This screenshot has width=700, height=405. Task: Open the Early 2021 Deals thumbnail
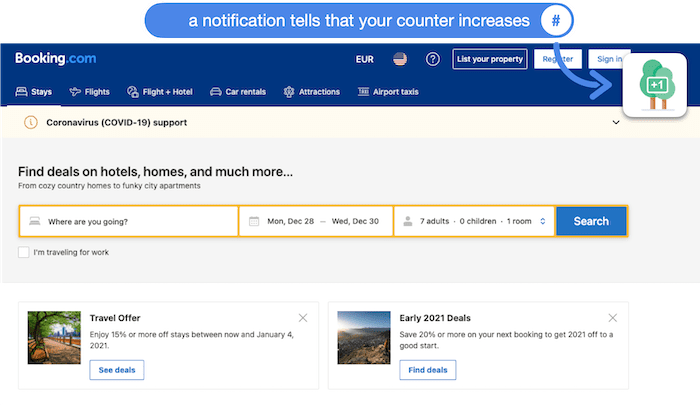(364, 338)
